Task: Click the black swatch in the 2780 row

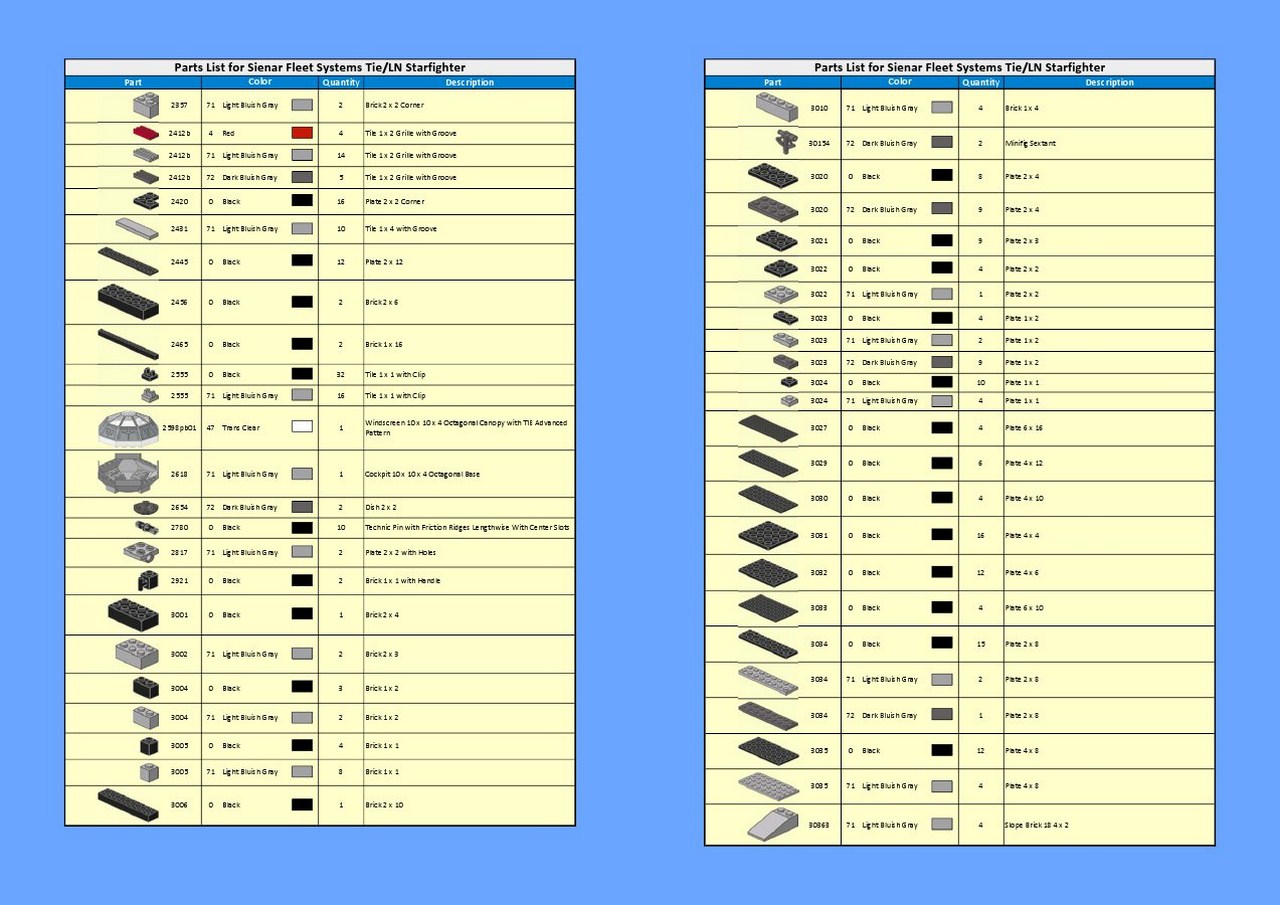Action: point(302,527)
